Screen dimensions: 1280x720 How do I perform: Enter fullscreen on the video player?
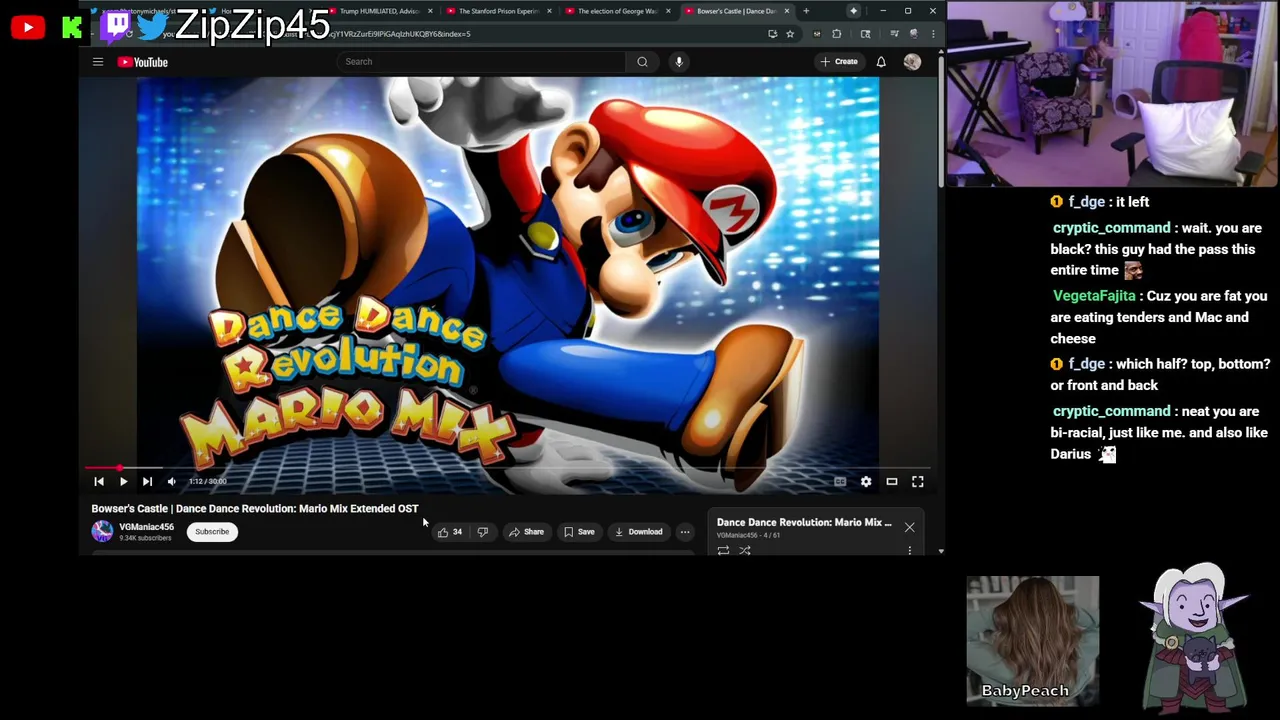(x=918, y=482)
